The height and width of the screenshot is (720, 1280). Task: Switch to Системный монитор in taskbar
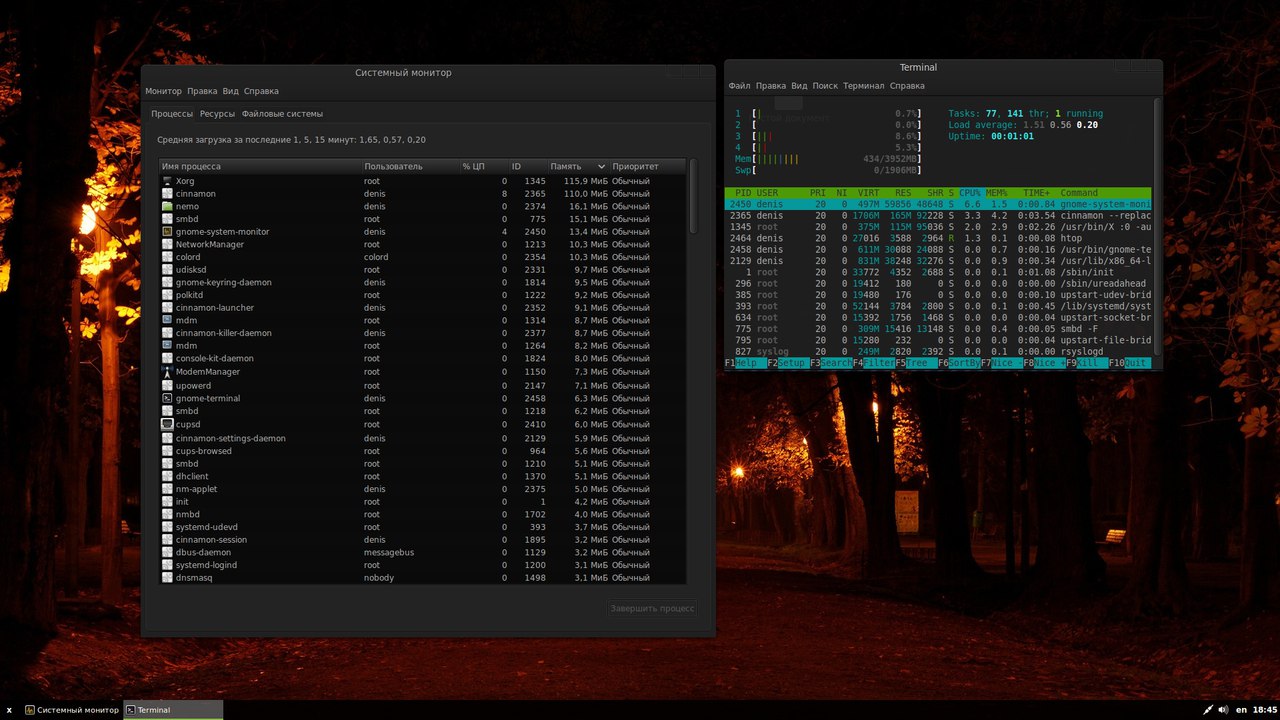[x=72, y=710]
